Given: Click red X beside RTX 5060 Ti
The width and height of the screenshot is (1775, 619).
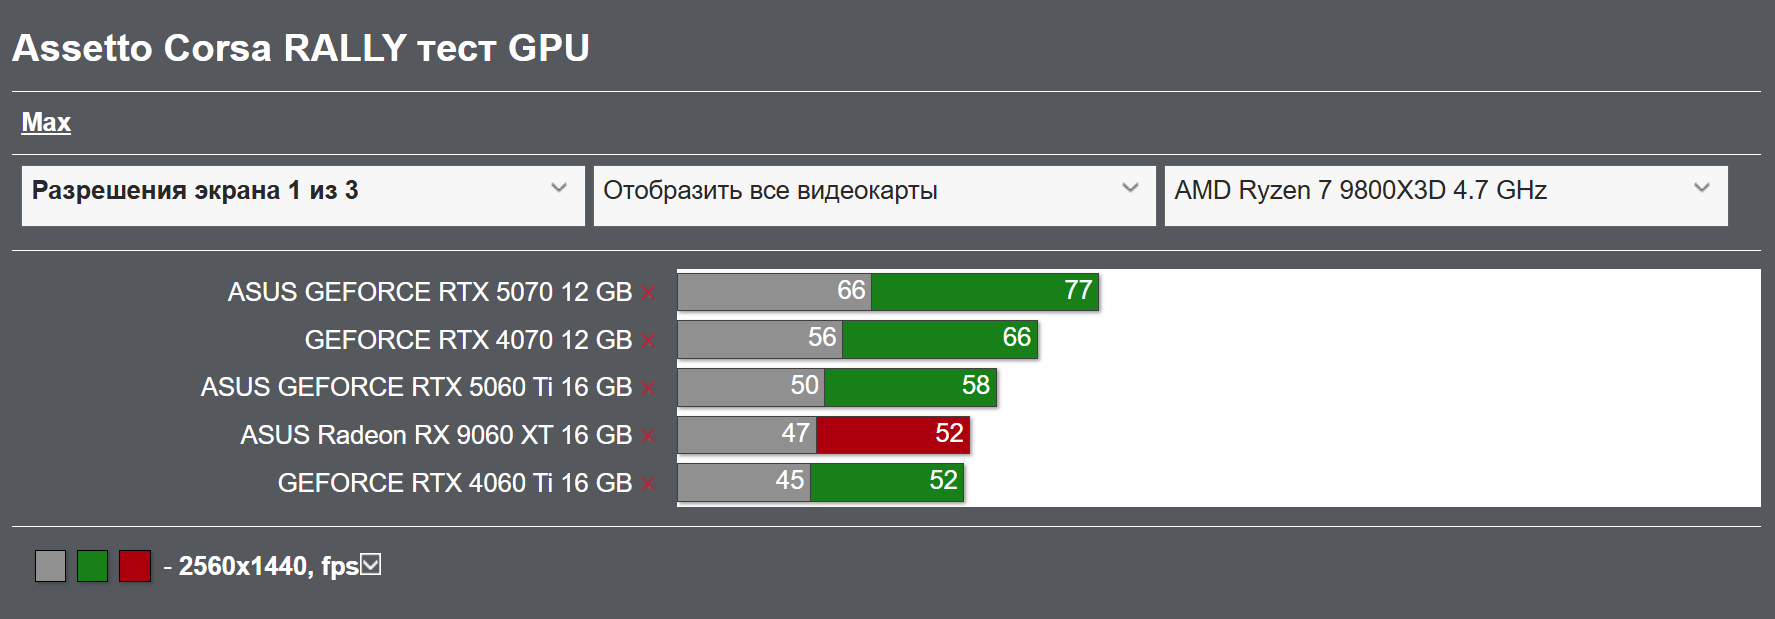Looking at the screenshot, I should (648, 388).
